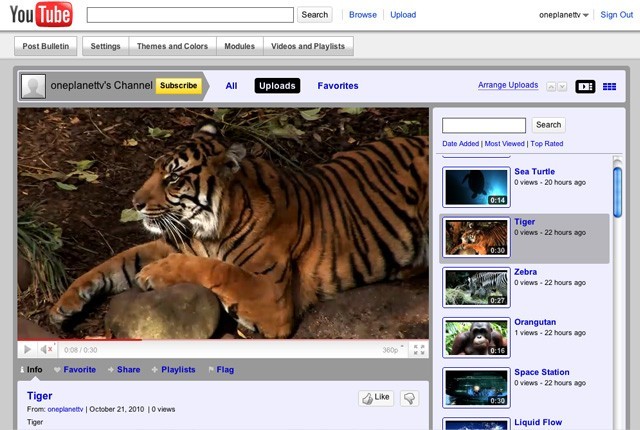Open the Settings tab
This screenshot has width=640, height=430.
pyautogui.click(x=105, y=46)
